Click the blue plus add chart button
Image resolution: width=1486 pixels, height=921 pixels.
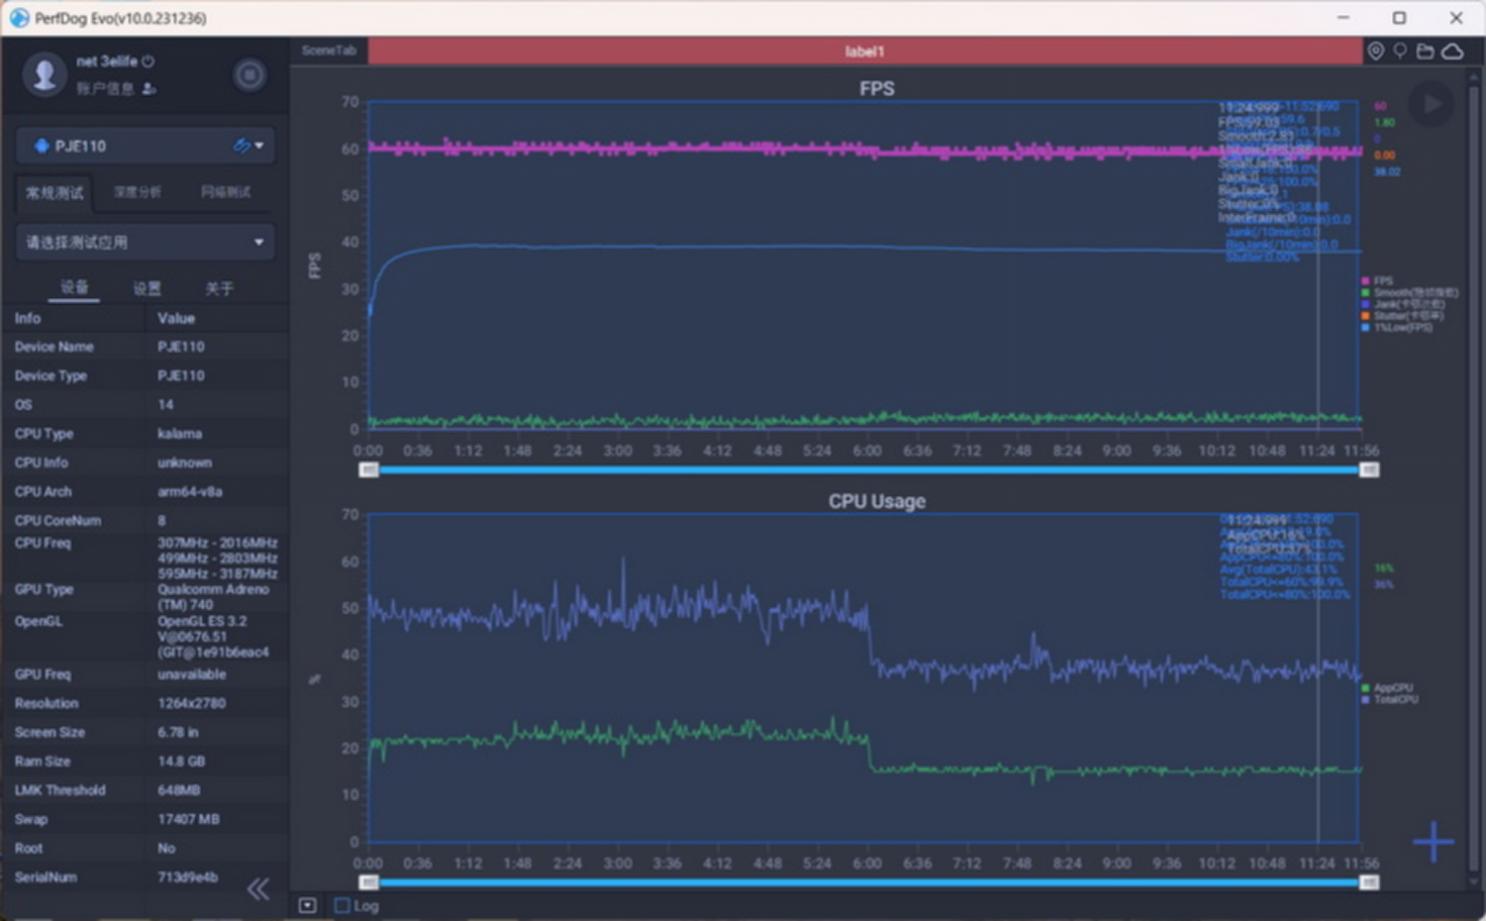(1433, 842)
